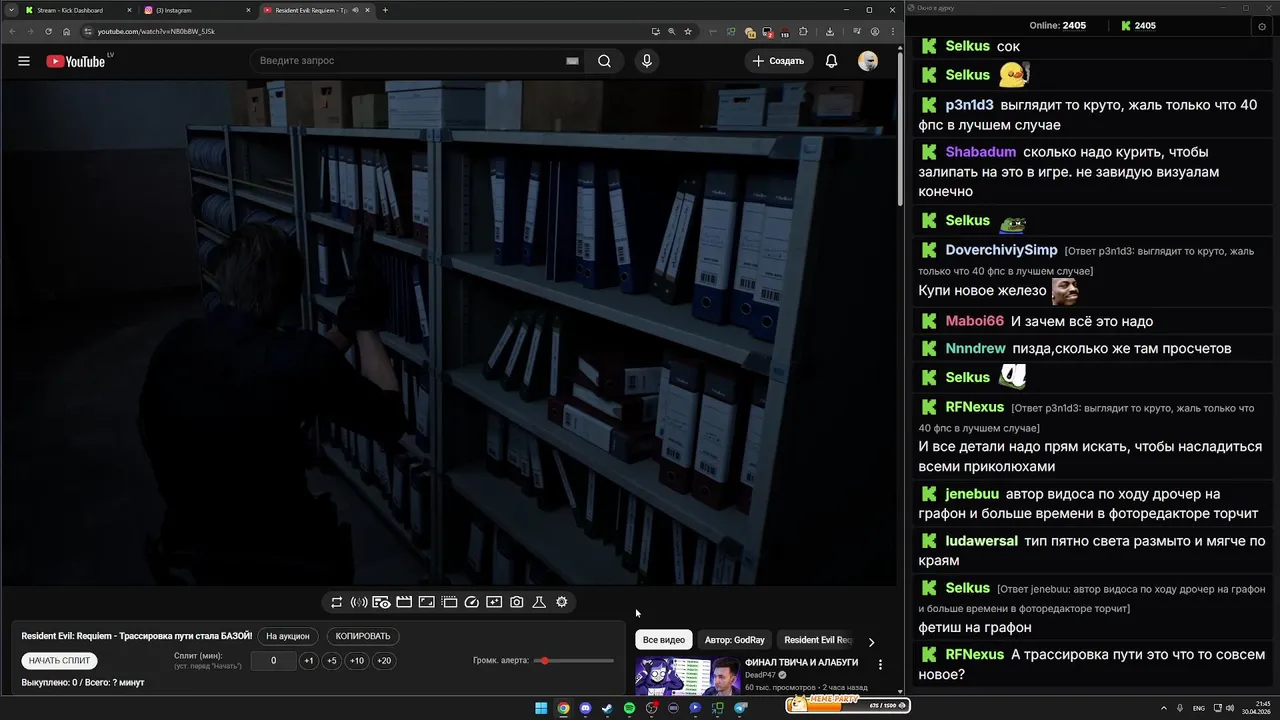Click username 'DoverchiviySimp' in chat
This screenshot has width=1280, height=720.
(x=1001, y=250)
